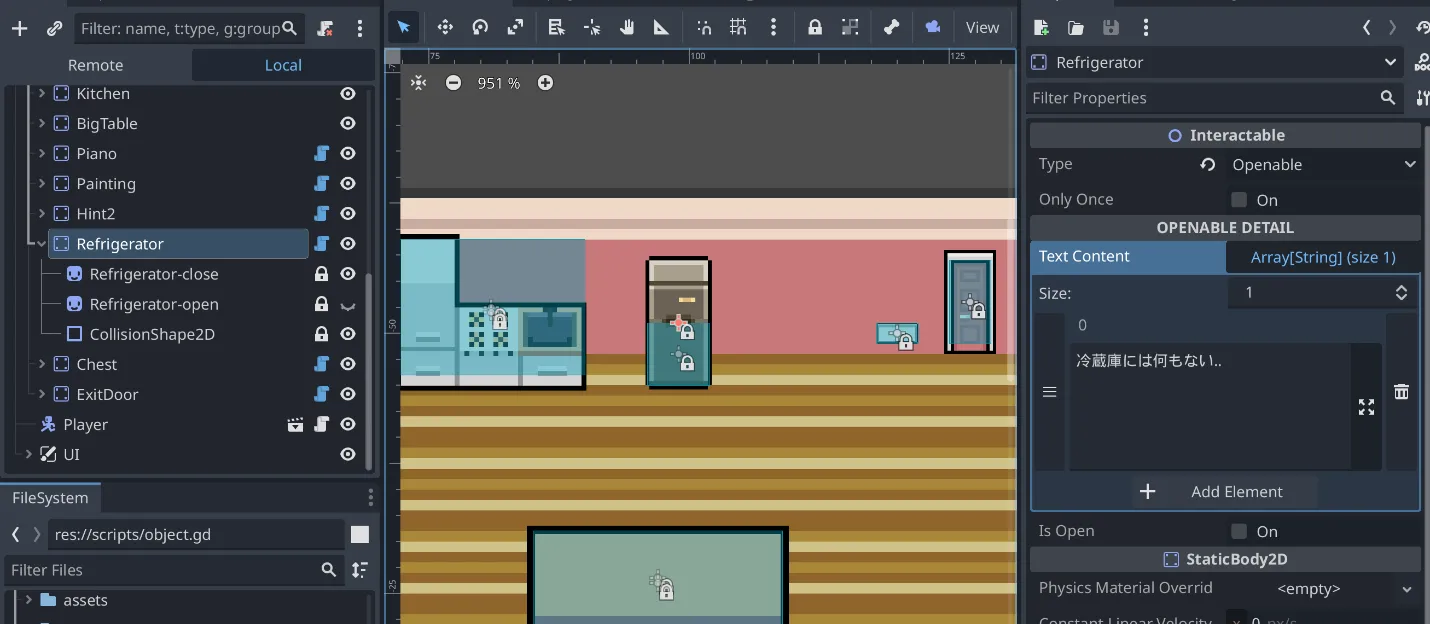Enable the Pan mode hand tool
Viewport: 1430px width, 624px height.
click(627, 28)
